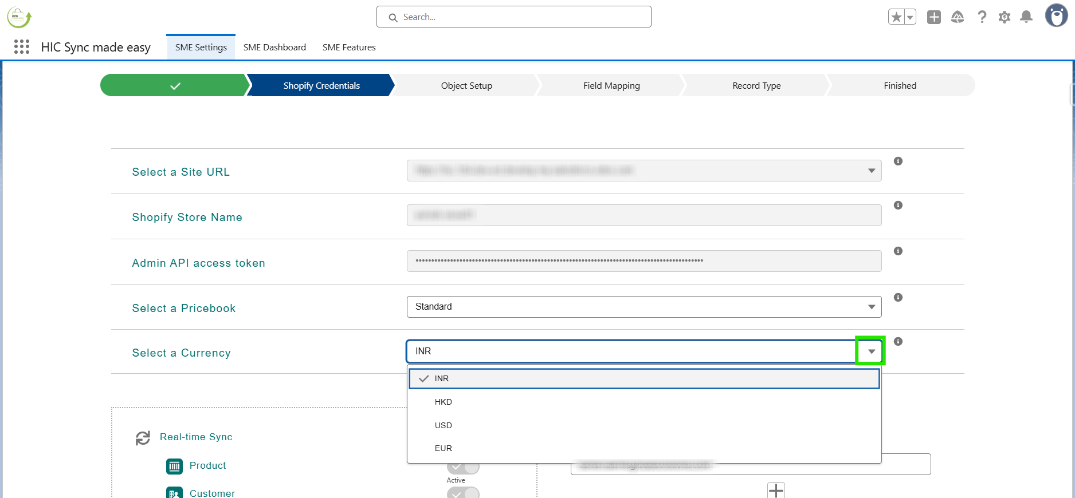Image resolution: width=1075 pixels, height=498 pixels.
Task: Click the Real-time Sync label
Action: (196, 437)
